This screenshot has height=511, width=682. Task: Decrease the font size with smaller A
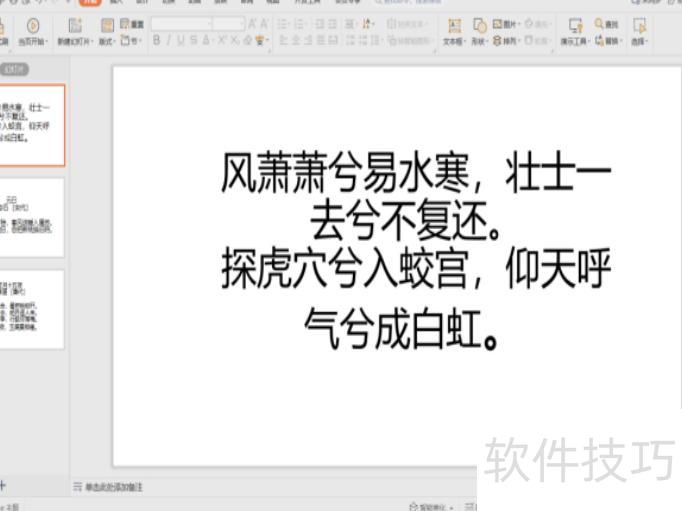click(x=264, y=23)
